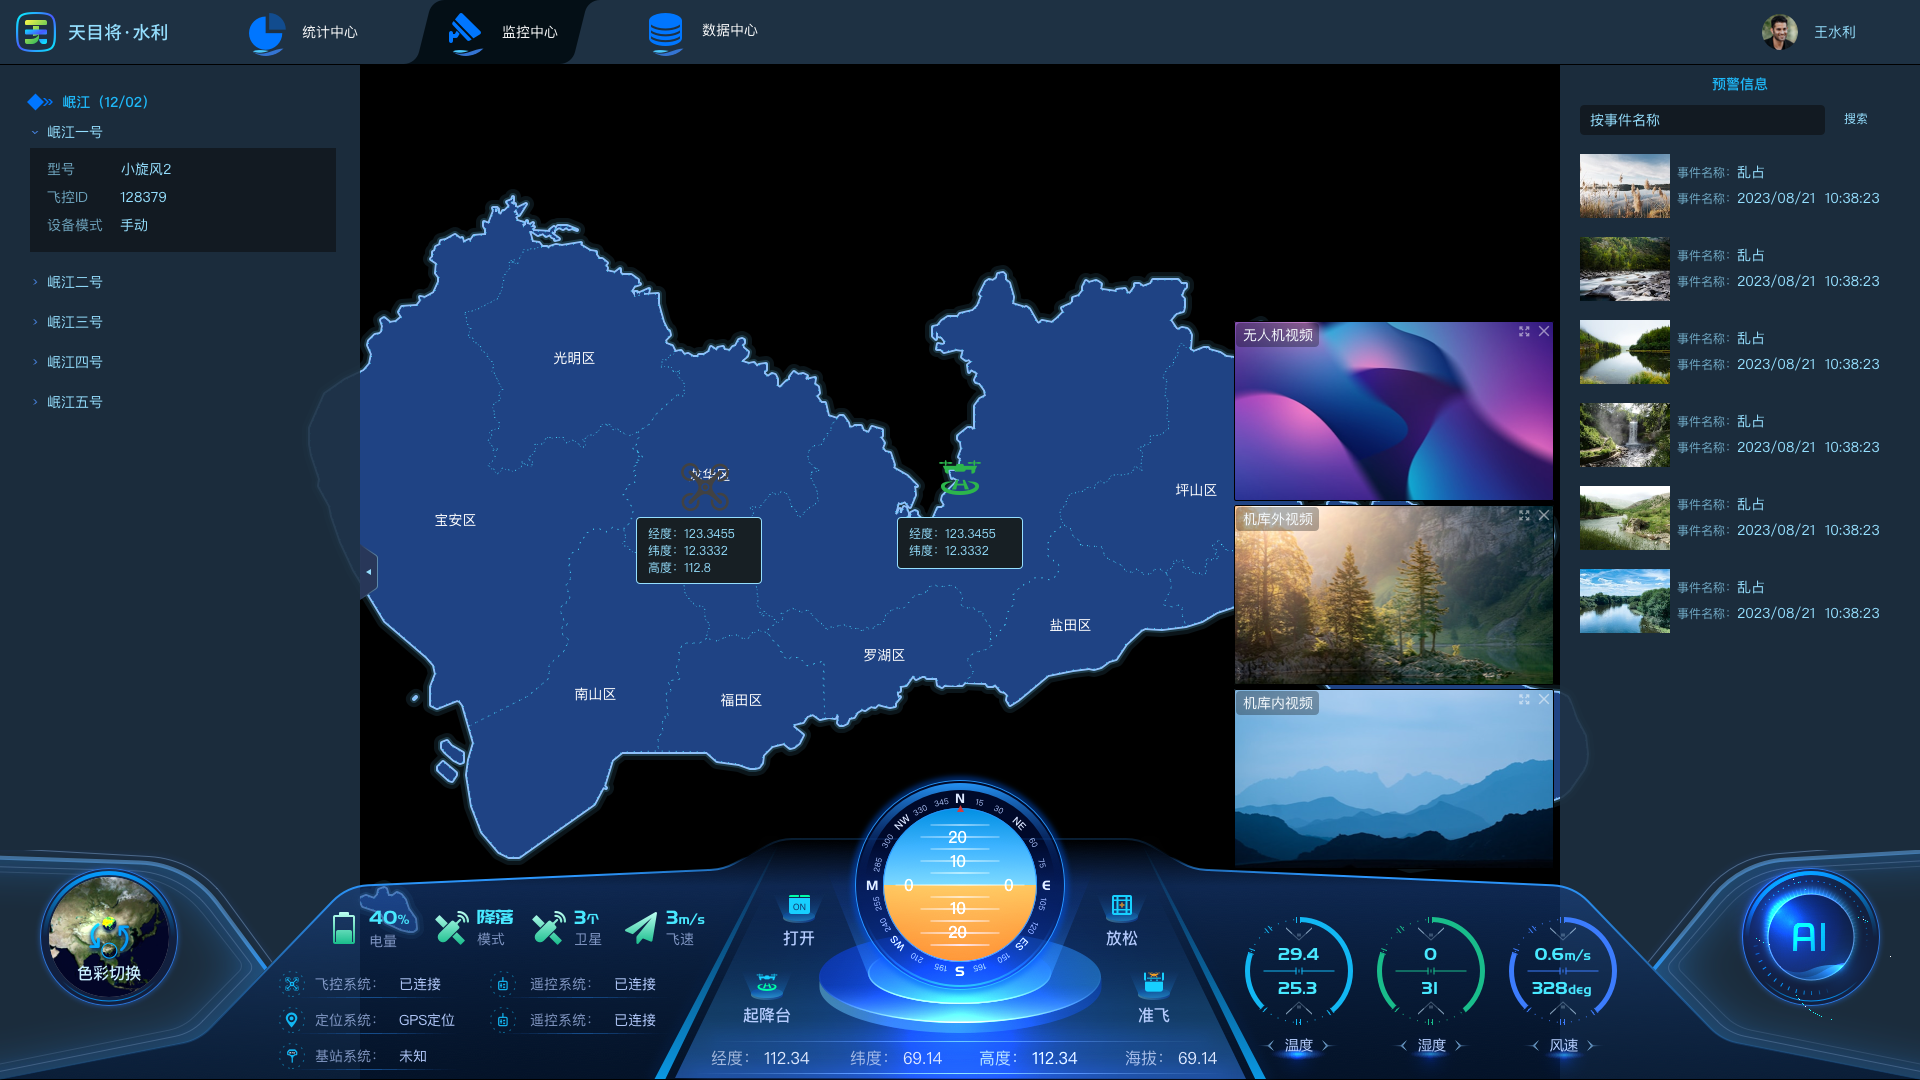Toggle the 打开 ON switch
This screenshot has height=1080, width=1920.
point(798,906)
